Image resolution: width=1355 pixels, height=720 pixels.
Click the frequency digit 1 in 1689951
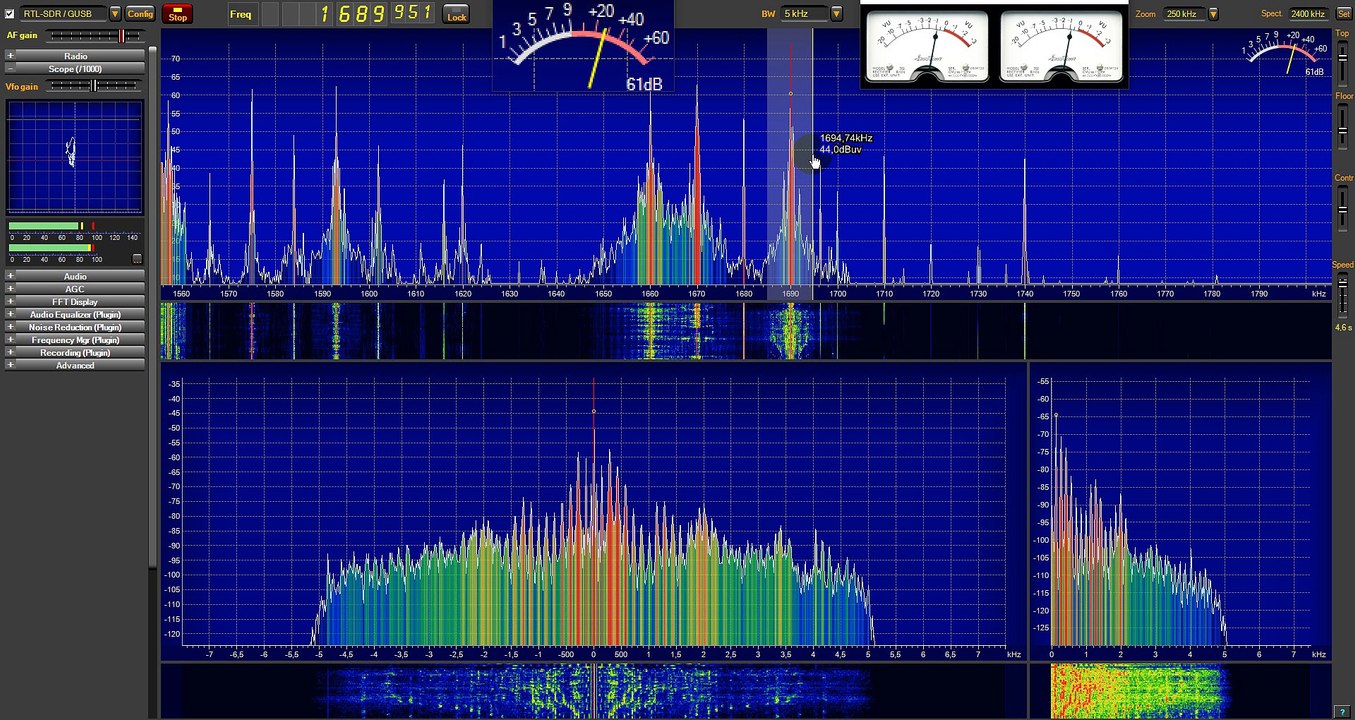[327, 14]
